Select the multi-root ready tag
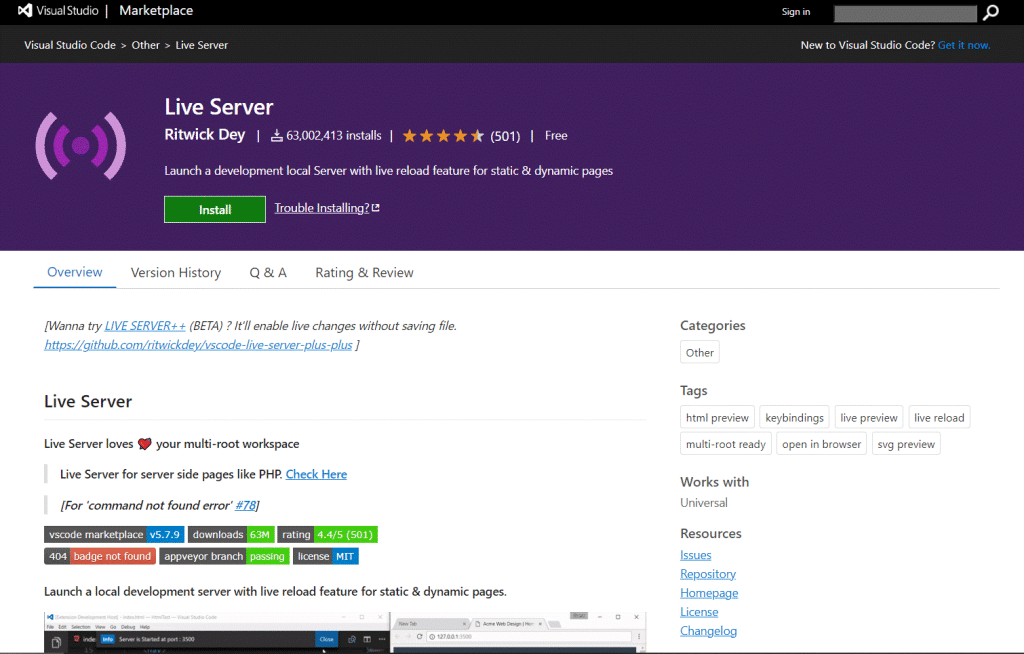 point(726,444)
